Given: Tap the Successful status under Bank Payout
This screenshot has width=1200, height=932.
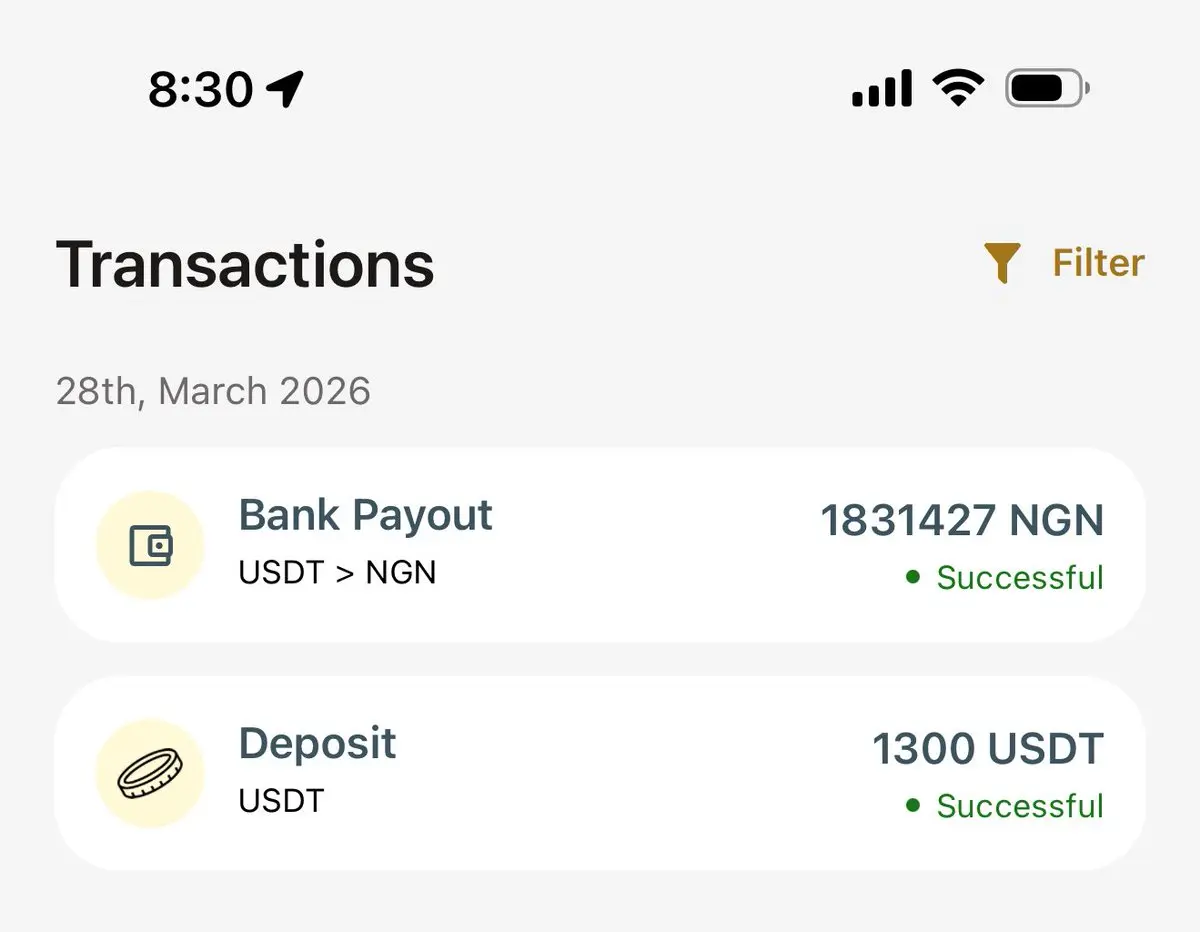Looking at the screenshot, I should (x=1019, y=578).
